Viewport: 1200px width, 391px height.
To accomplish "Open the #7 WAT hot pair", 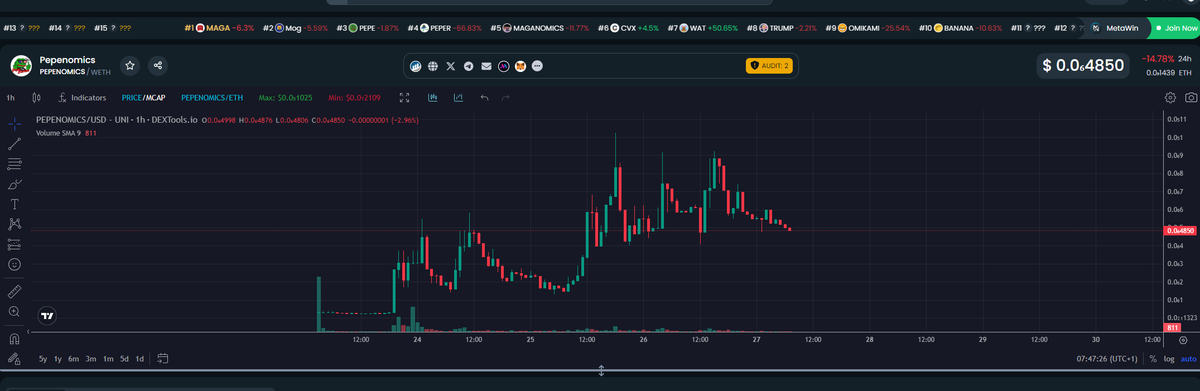I will click(x=704, y=27).
